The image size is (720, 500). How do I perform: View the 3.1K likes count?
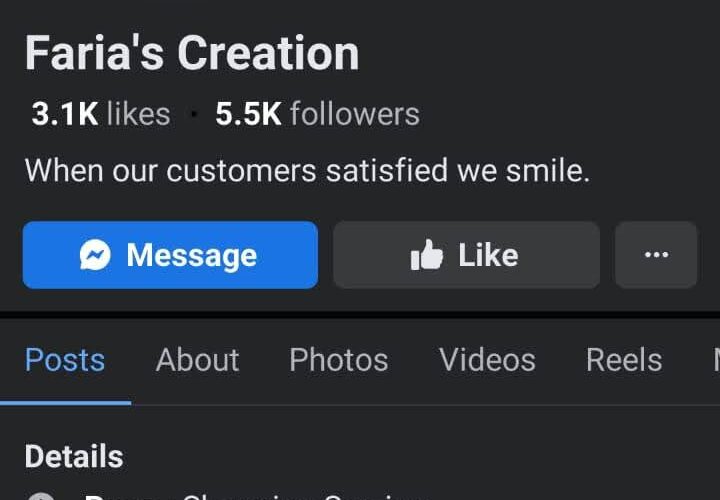coord(101,113)
